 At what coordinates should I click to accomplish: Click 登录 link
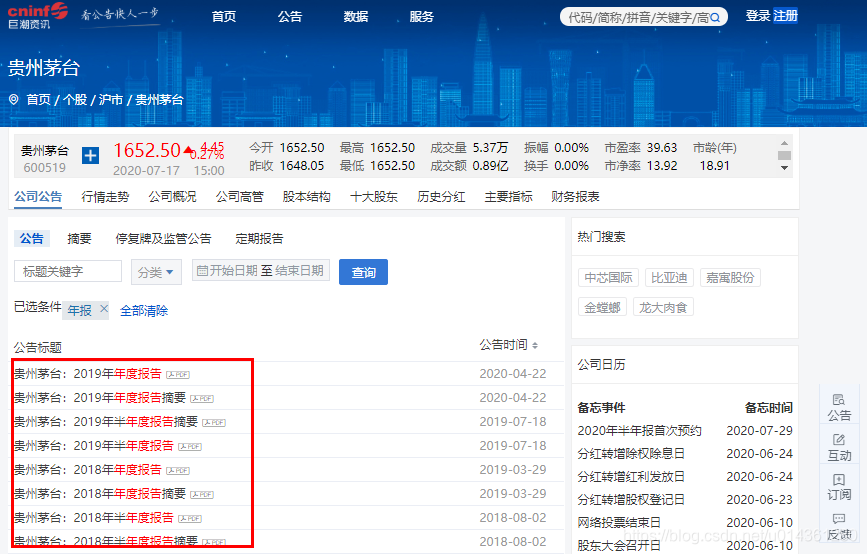[758, 16]
